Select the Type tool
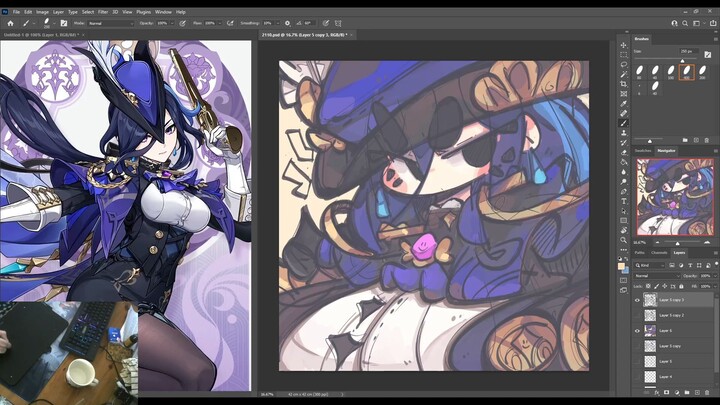Screen dimensions: 720x405 tap(624, 201)
